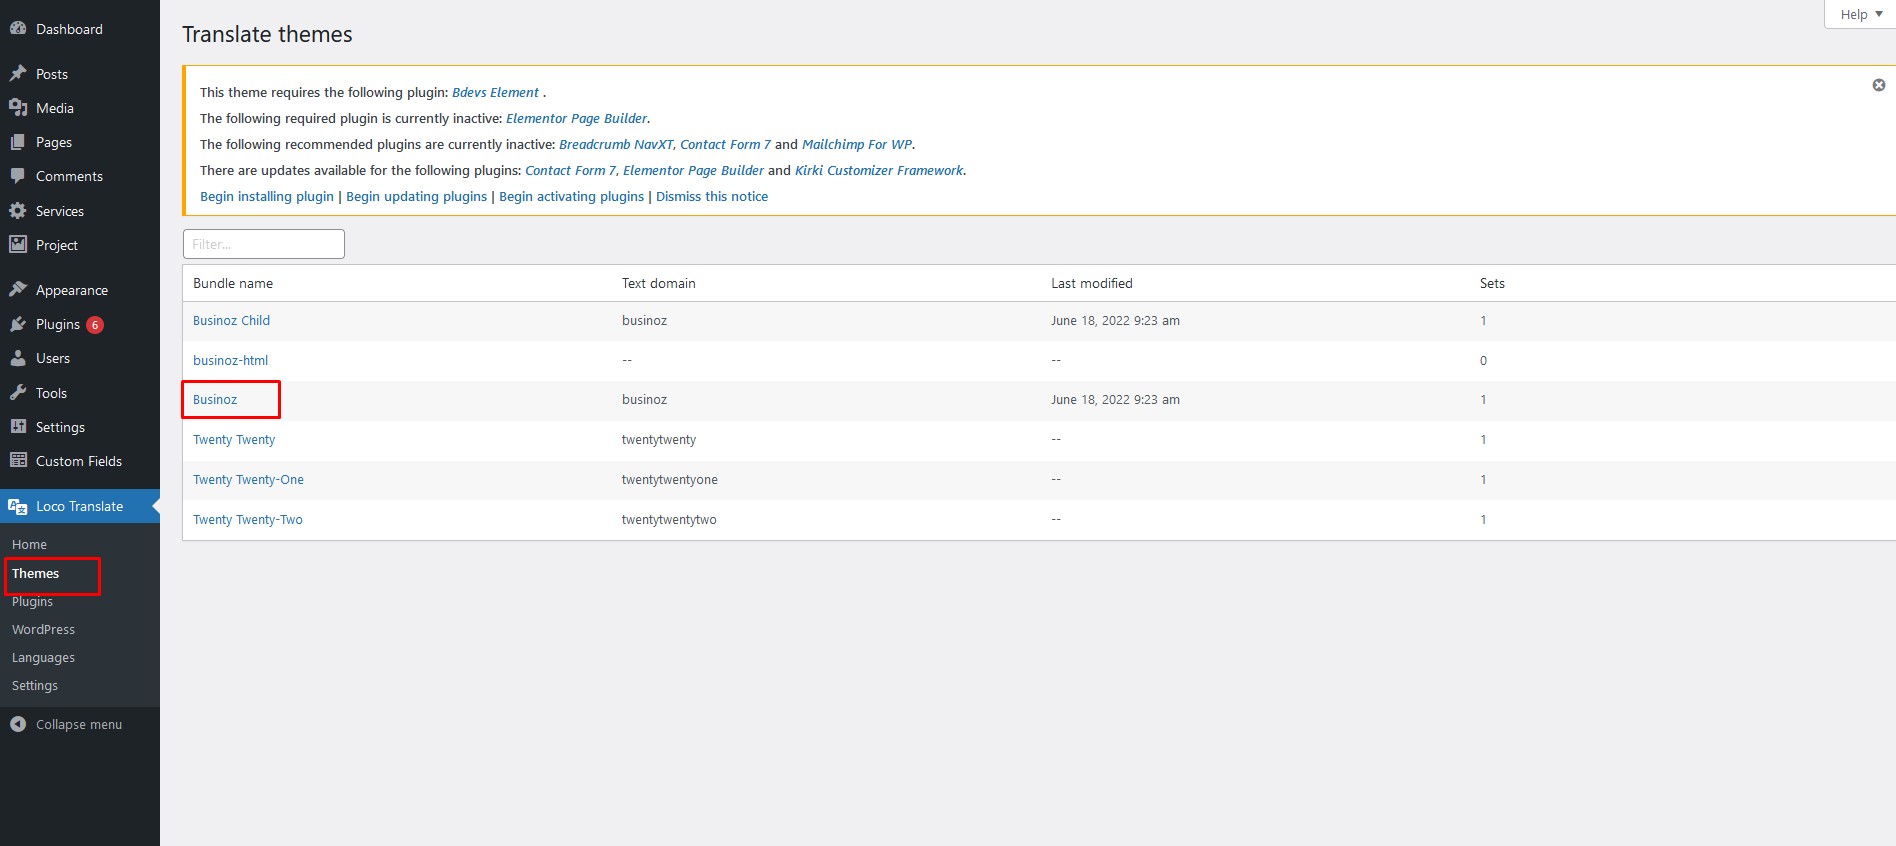Expand the Help dropdown tab
The width and height of the screenshot is (1896, 846).
pos(1860,14)
